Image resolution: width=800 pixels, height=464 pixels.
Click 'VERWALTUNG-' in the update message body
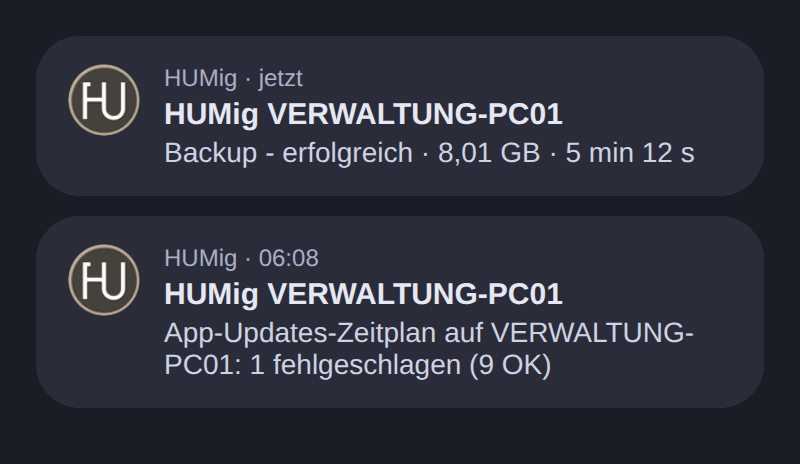pos(592,333)
